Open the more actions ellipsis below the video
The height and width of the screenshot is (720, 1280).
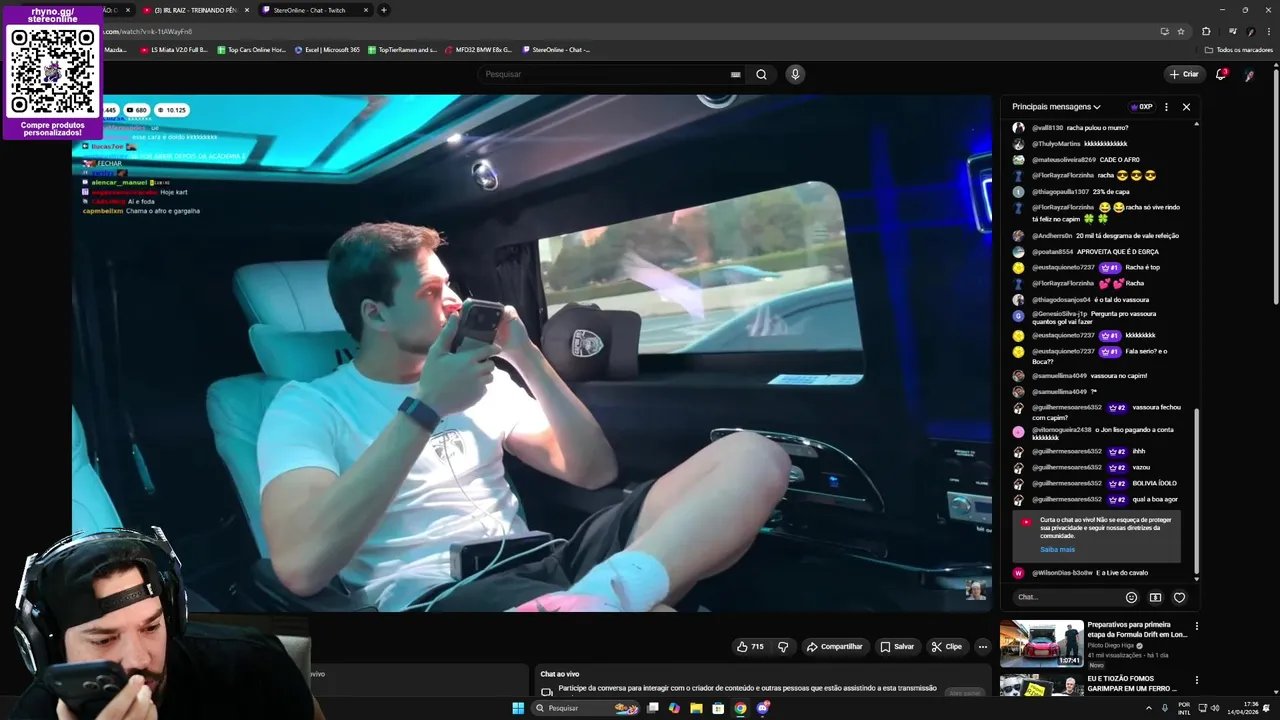click(983, 647)
